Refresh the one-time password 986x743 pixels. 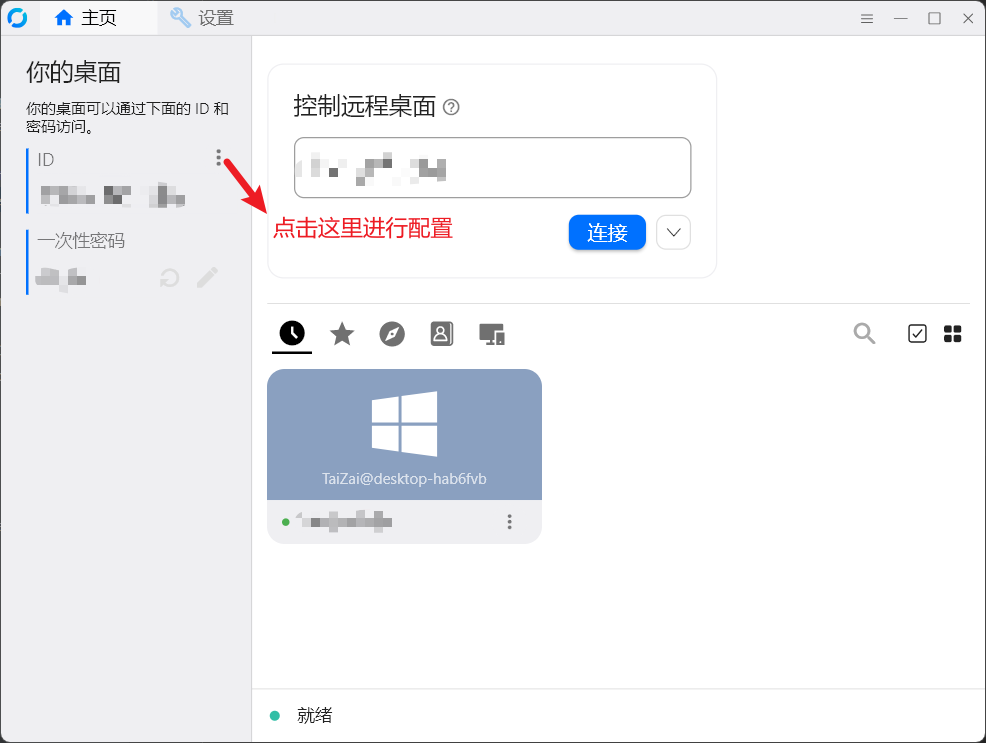point(169,277)
